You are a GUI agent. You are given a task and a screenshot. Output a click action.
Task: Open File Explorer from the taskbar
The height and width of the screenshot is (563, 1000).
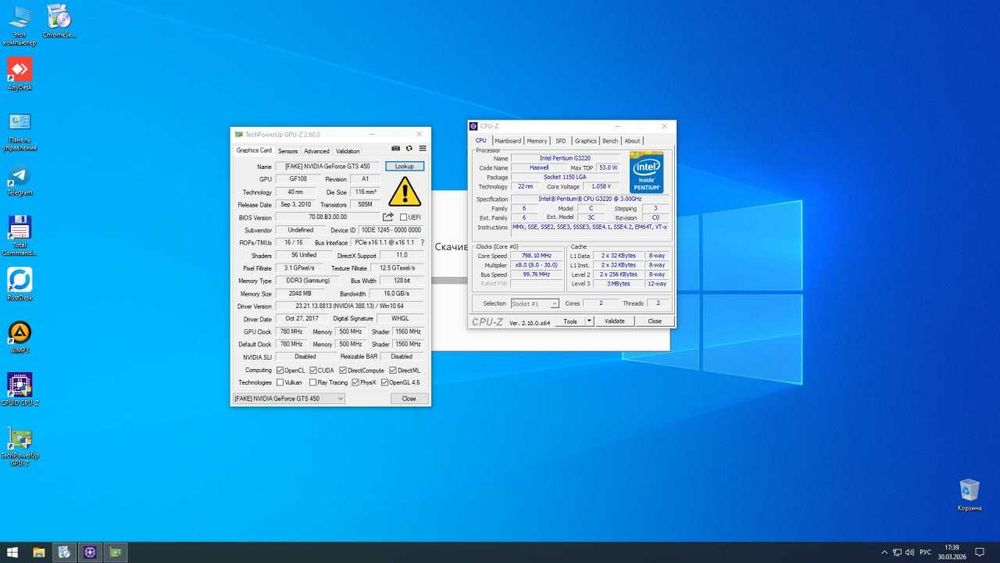click(39, 552)
